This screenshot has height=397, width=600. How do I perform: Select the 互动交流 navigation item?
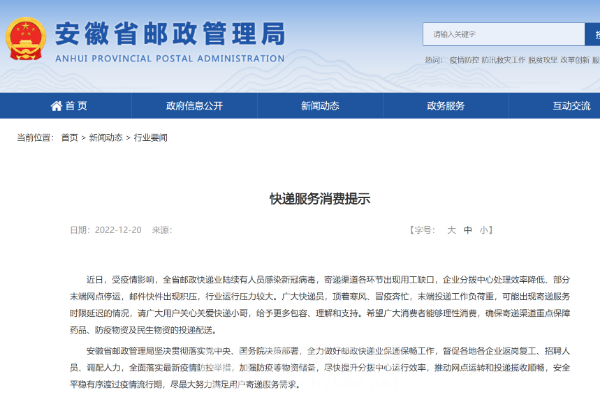pos(571,106)
